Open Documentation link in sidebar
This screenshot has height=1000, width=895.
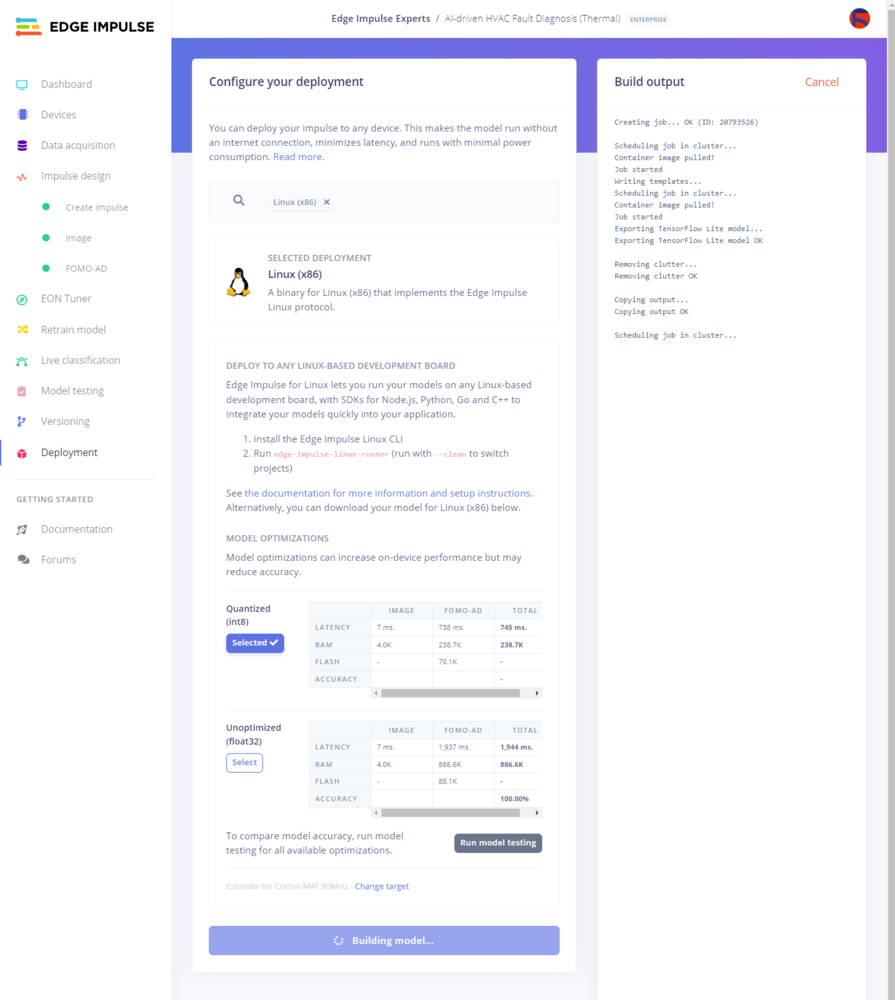click(77, 529)
